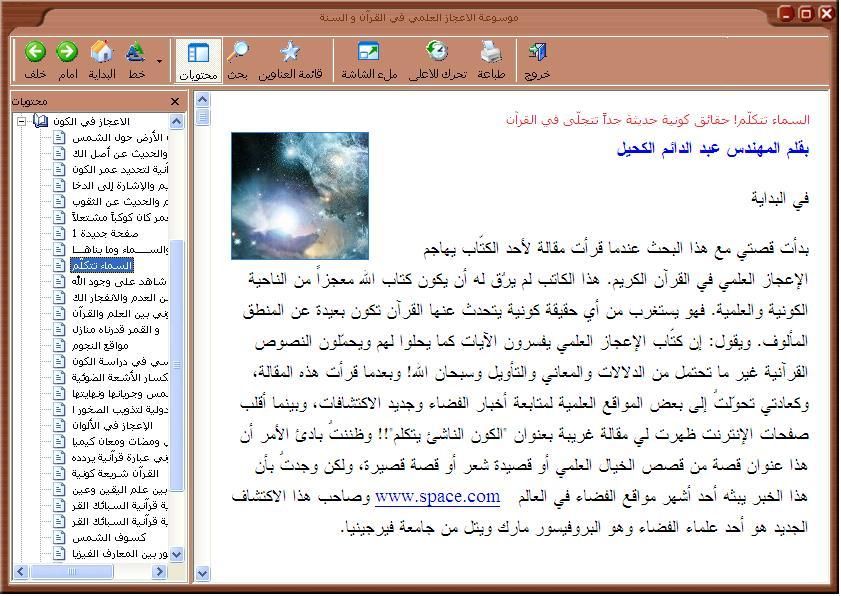
Task: Exit the program with خروج
Action: tap(537, 60)
